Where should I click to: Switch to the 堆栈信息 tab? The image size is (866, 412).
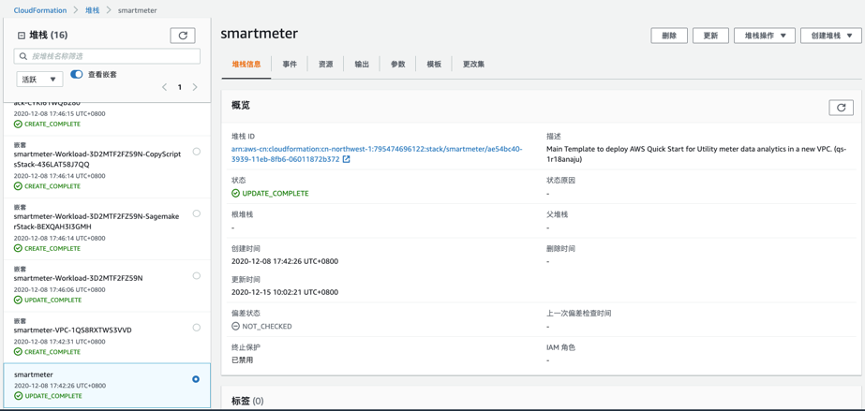(x=246, y=65)
